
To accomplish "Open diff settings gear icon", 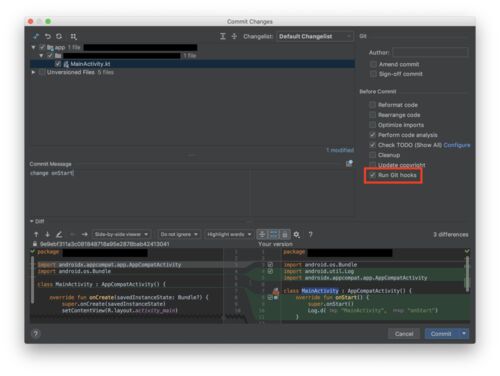I will pyautogui.click(x=296, y=235).
